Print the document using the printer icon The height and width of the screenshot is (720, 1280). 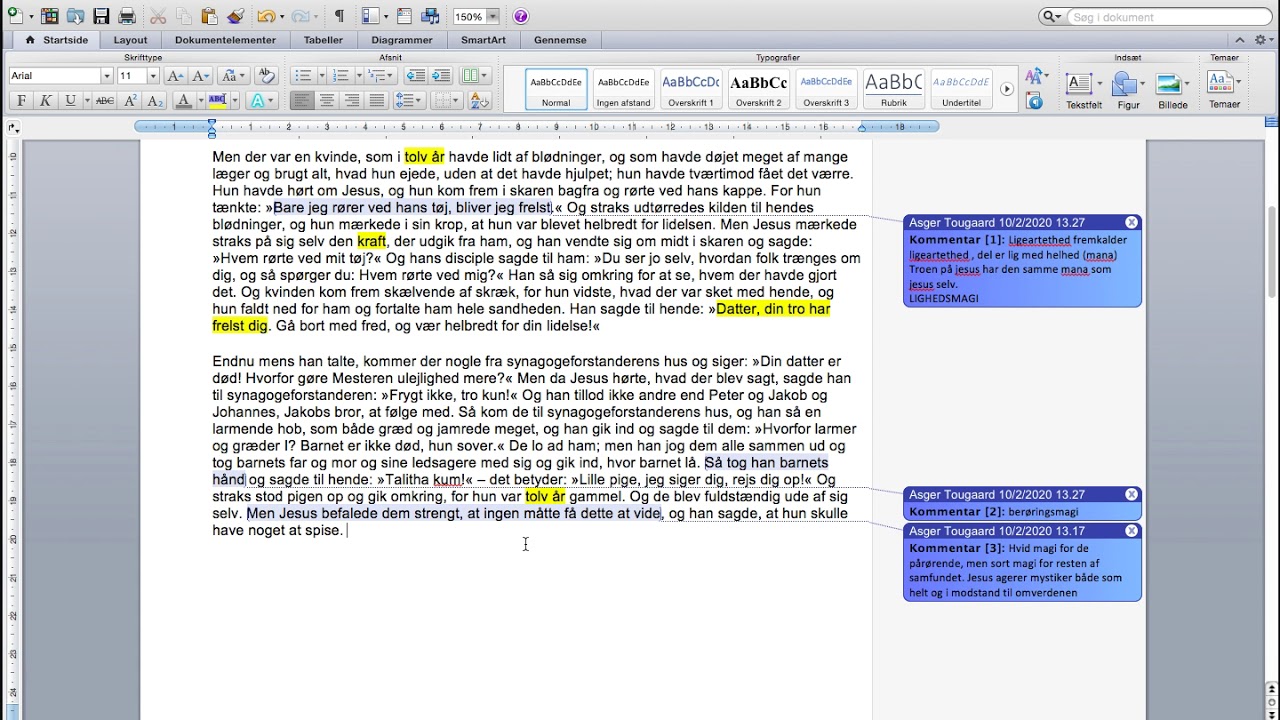tap(127, 16)
